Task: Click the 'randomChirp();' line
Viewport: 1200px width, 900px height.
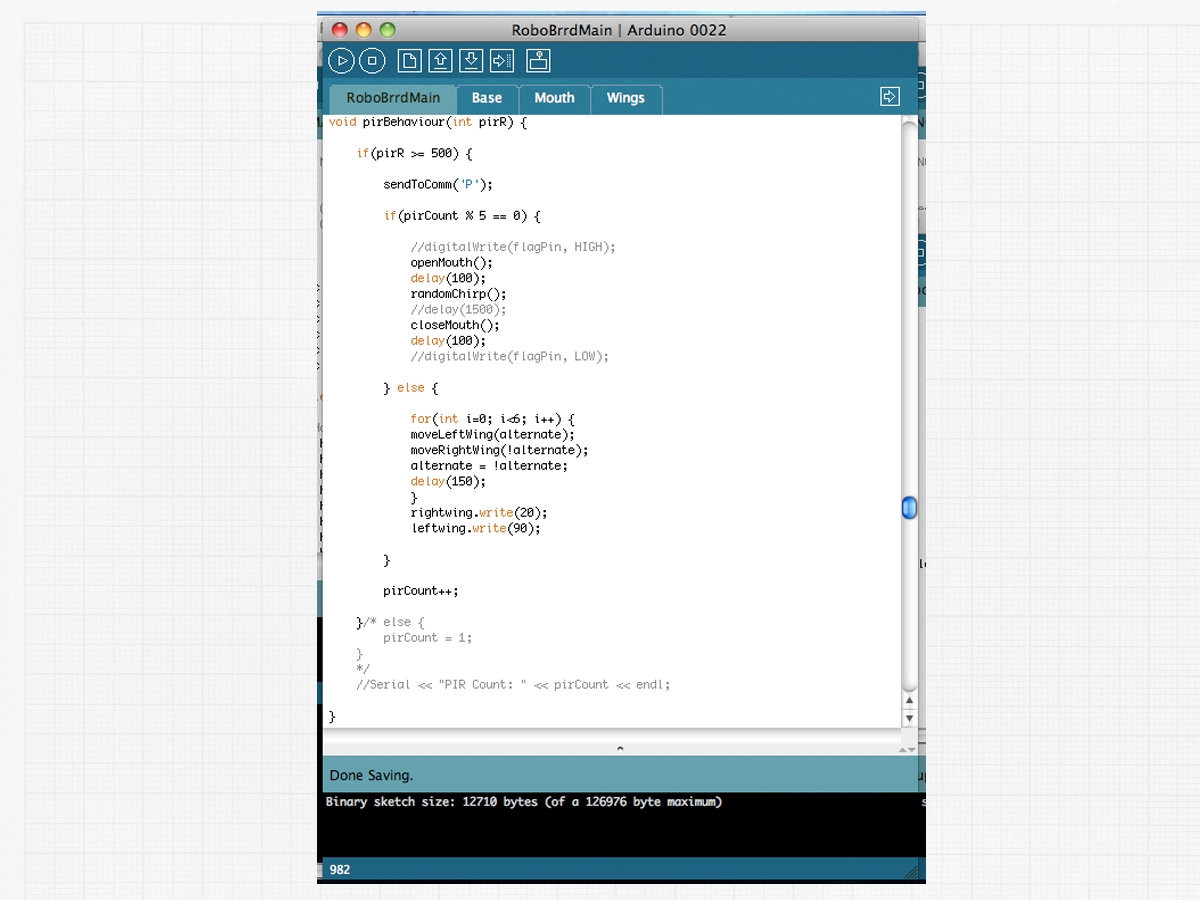Action: click(458, 294)
